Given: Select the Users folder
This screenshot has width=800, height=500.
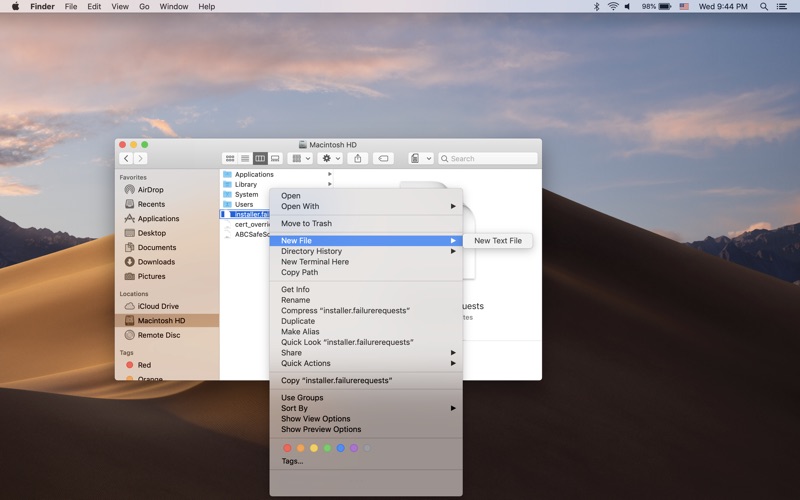Looking at the screenshot, I should tap(244, 204).
